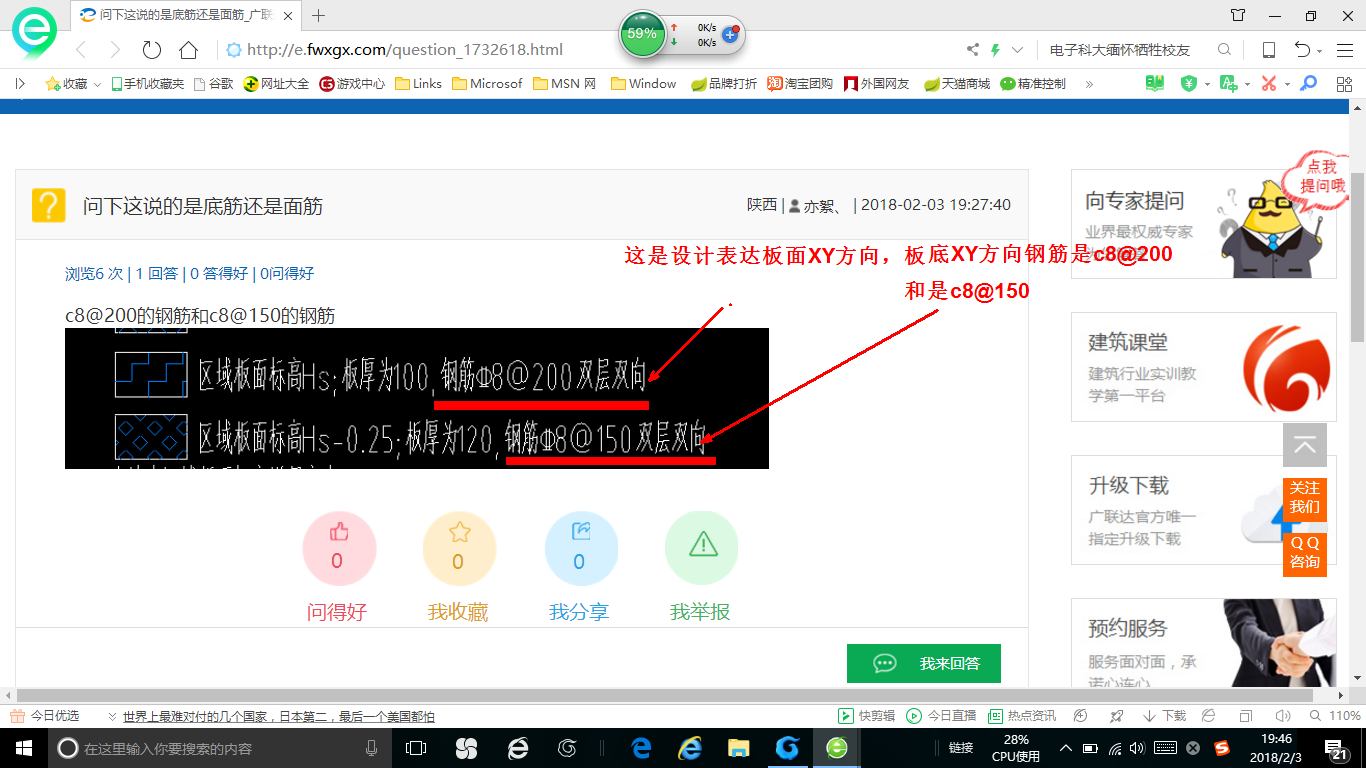Click the green reading-mode extension icon
Viewport: 1366px width, 768px height.
coord(1155,84)
